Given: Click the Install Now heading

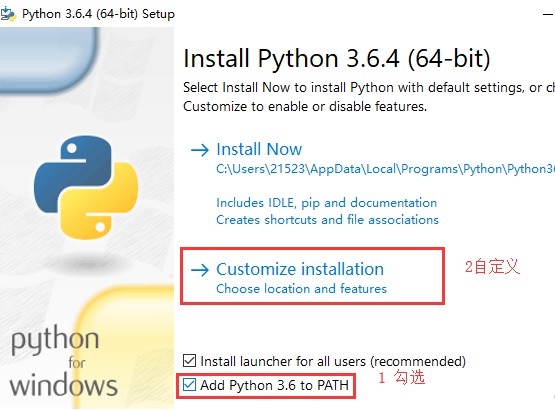Looking at the screenshot, I should tap(259, 149).
